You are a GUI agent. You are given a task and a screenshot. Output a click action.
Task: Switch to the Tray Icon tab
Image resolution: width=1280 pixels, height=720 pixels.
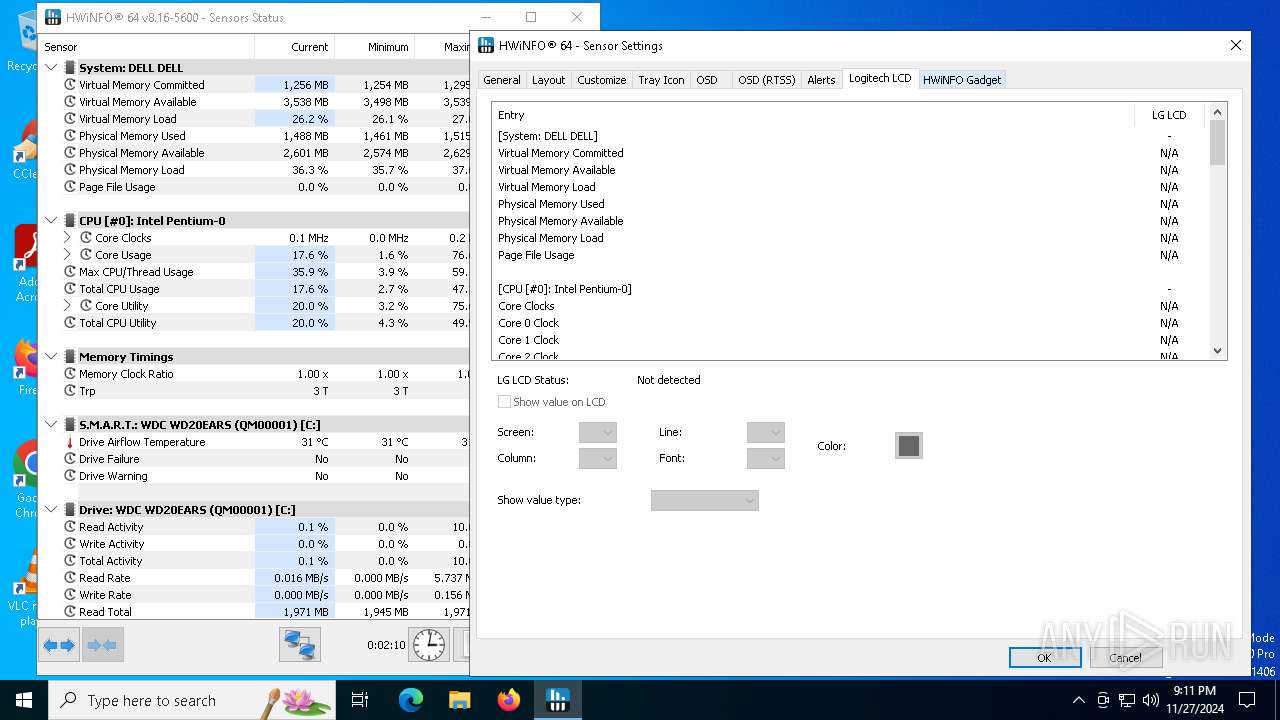(x=662, y=80)
